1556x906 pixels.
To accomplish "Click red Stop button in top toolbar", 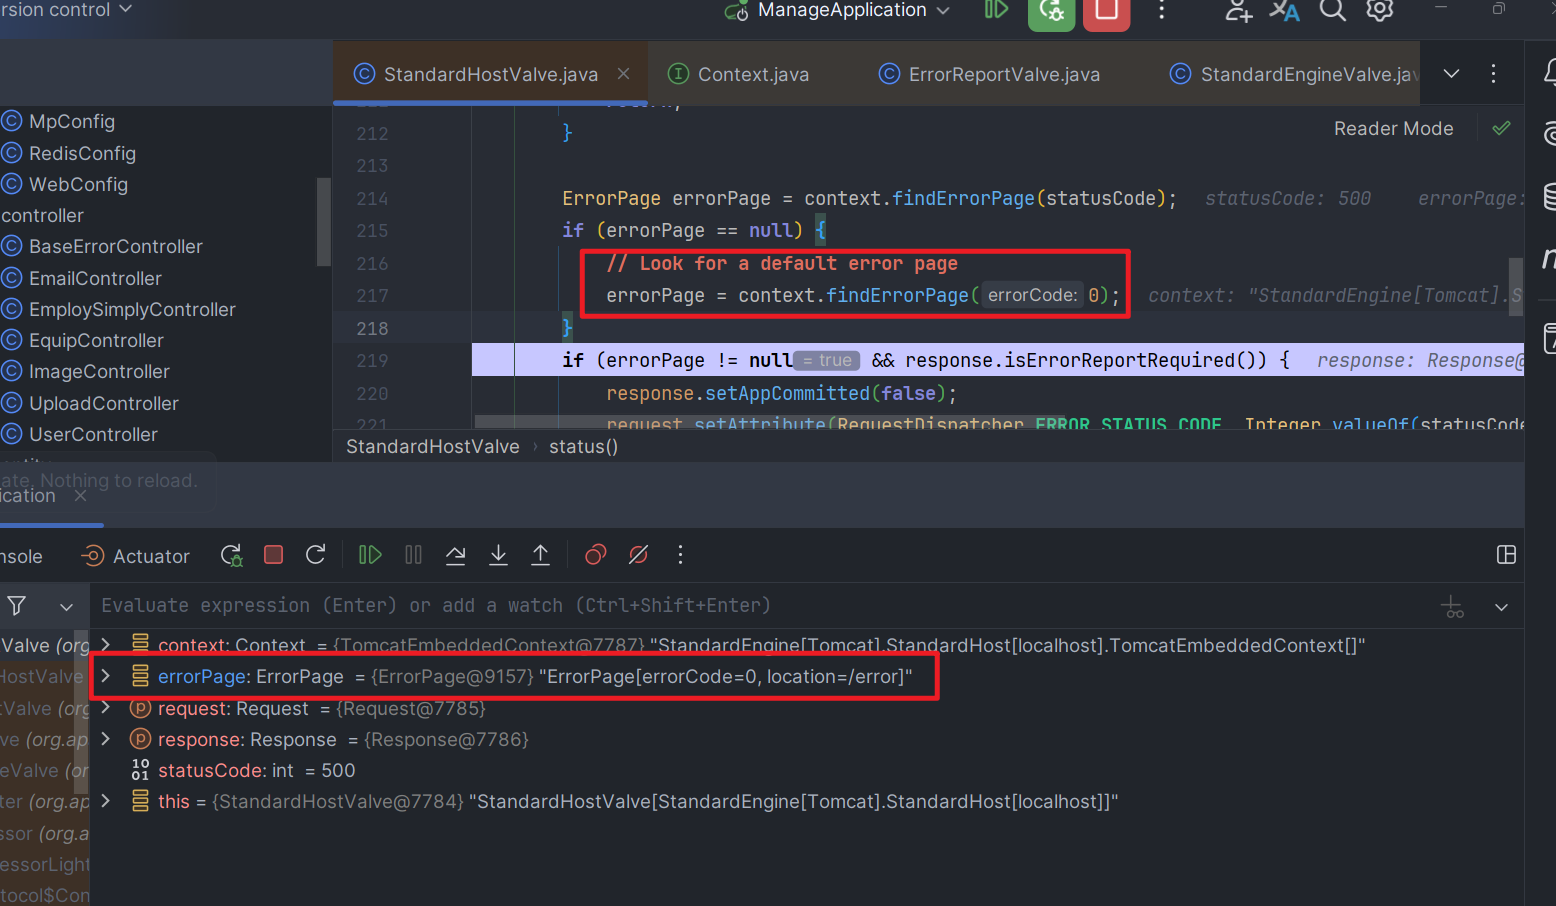I will (x=1106, y=11).
